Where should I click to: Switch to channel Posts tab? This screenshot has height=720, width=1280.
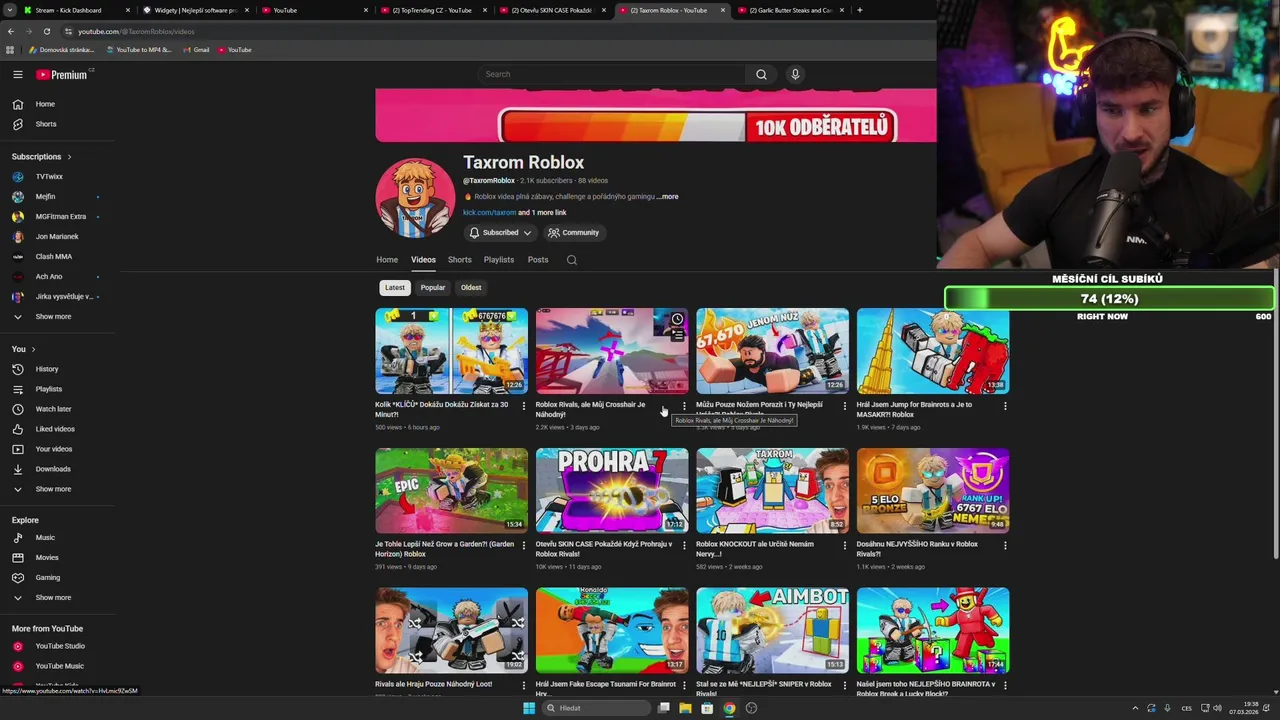tap(538, 260)
